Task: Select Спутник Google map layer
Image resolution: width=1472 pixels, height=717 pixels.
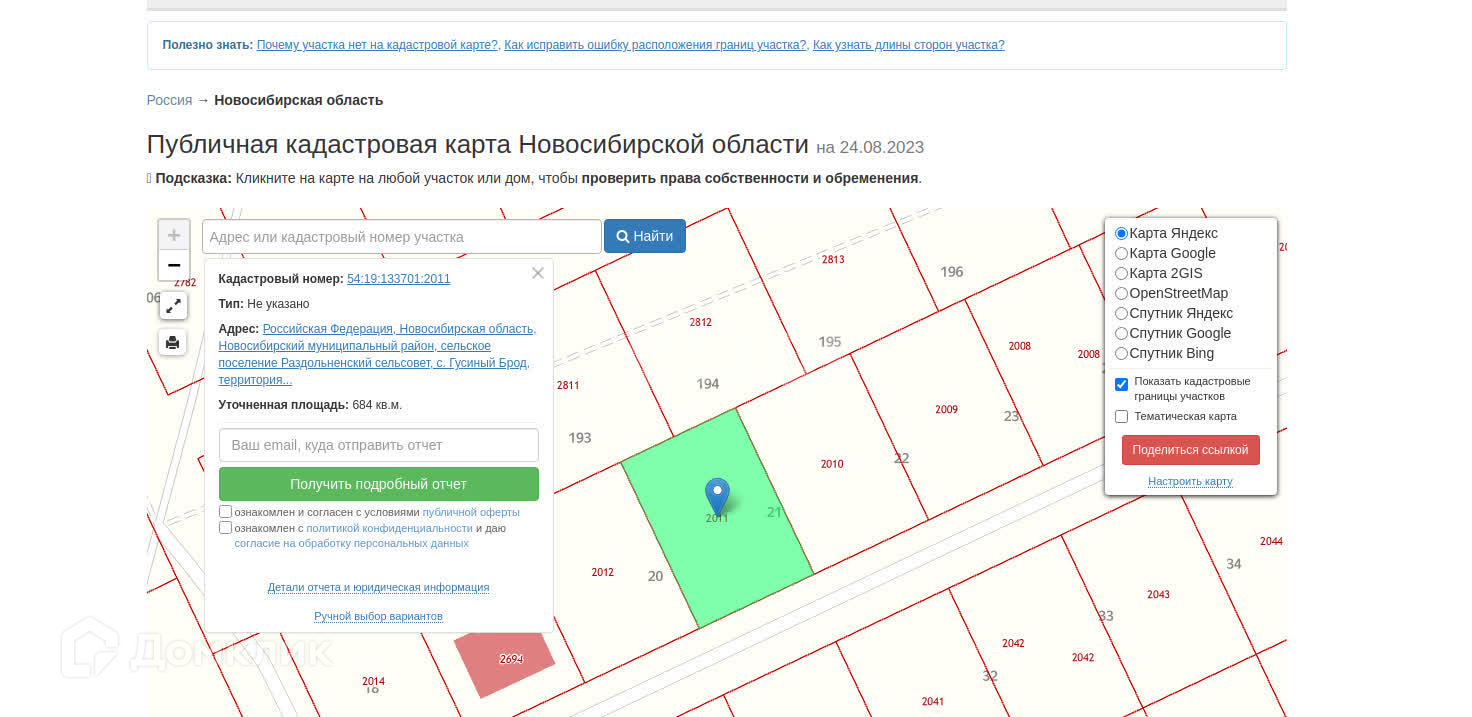Action: pos(1121,333)
